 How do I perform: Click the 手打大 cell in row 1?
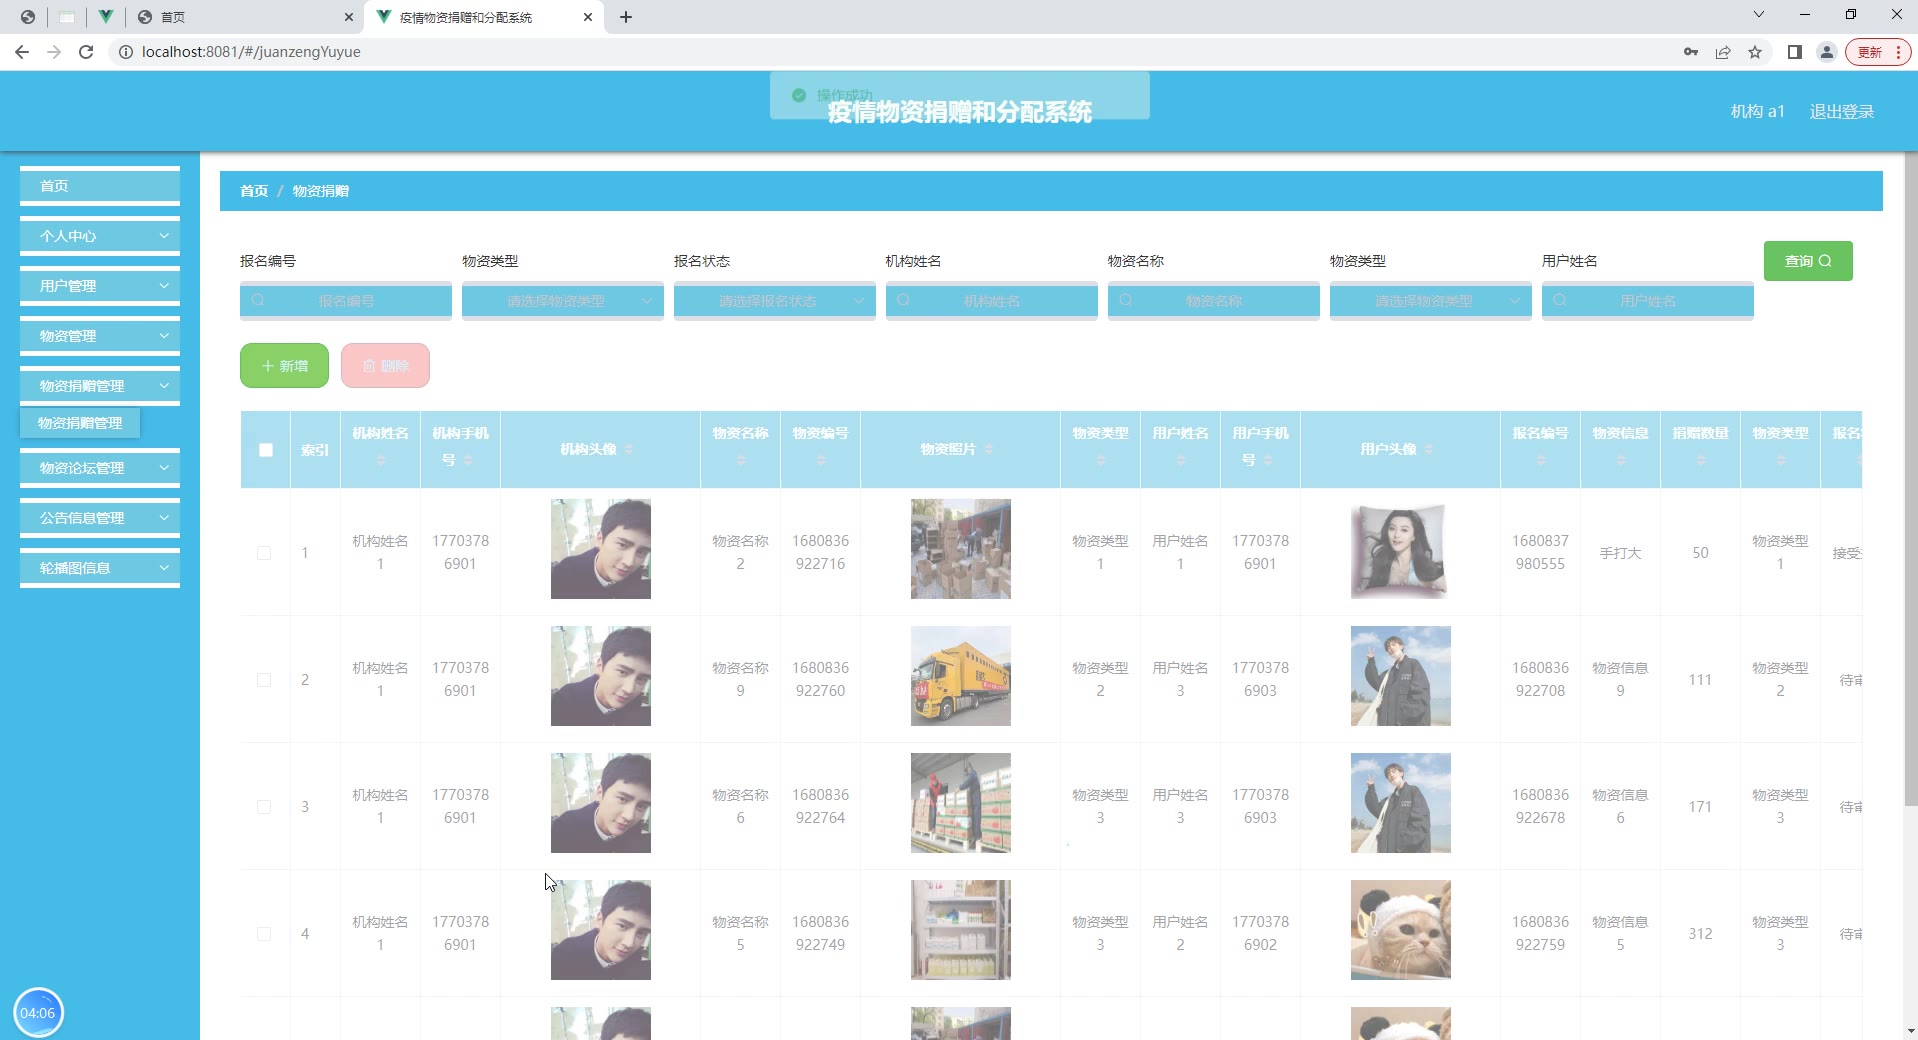(x=1620, y=553)
